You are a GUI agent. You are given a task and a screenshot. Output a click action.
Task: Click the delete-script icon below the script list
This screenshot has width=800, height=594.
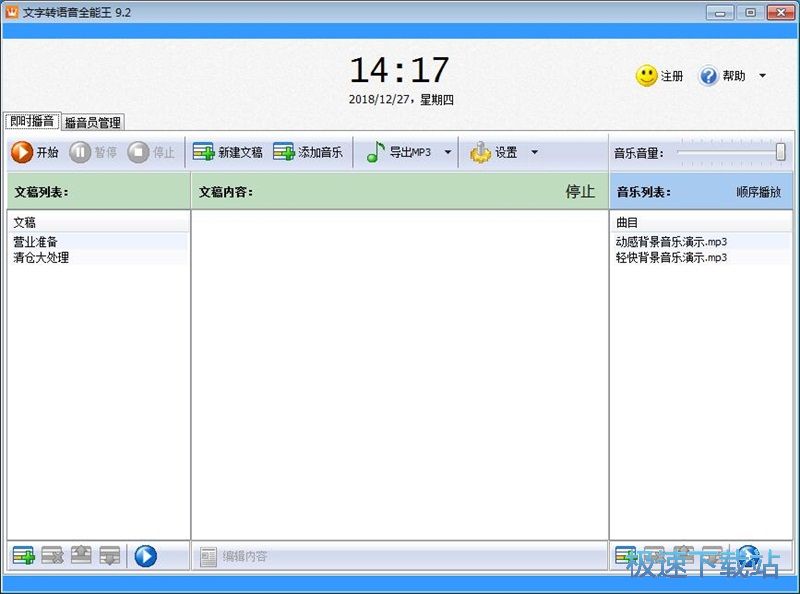(x=51, y=554)
